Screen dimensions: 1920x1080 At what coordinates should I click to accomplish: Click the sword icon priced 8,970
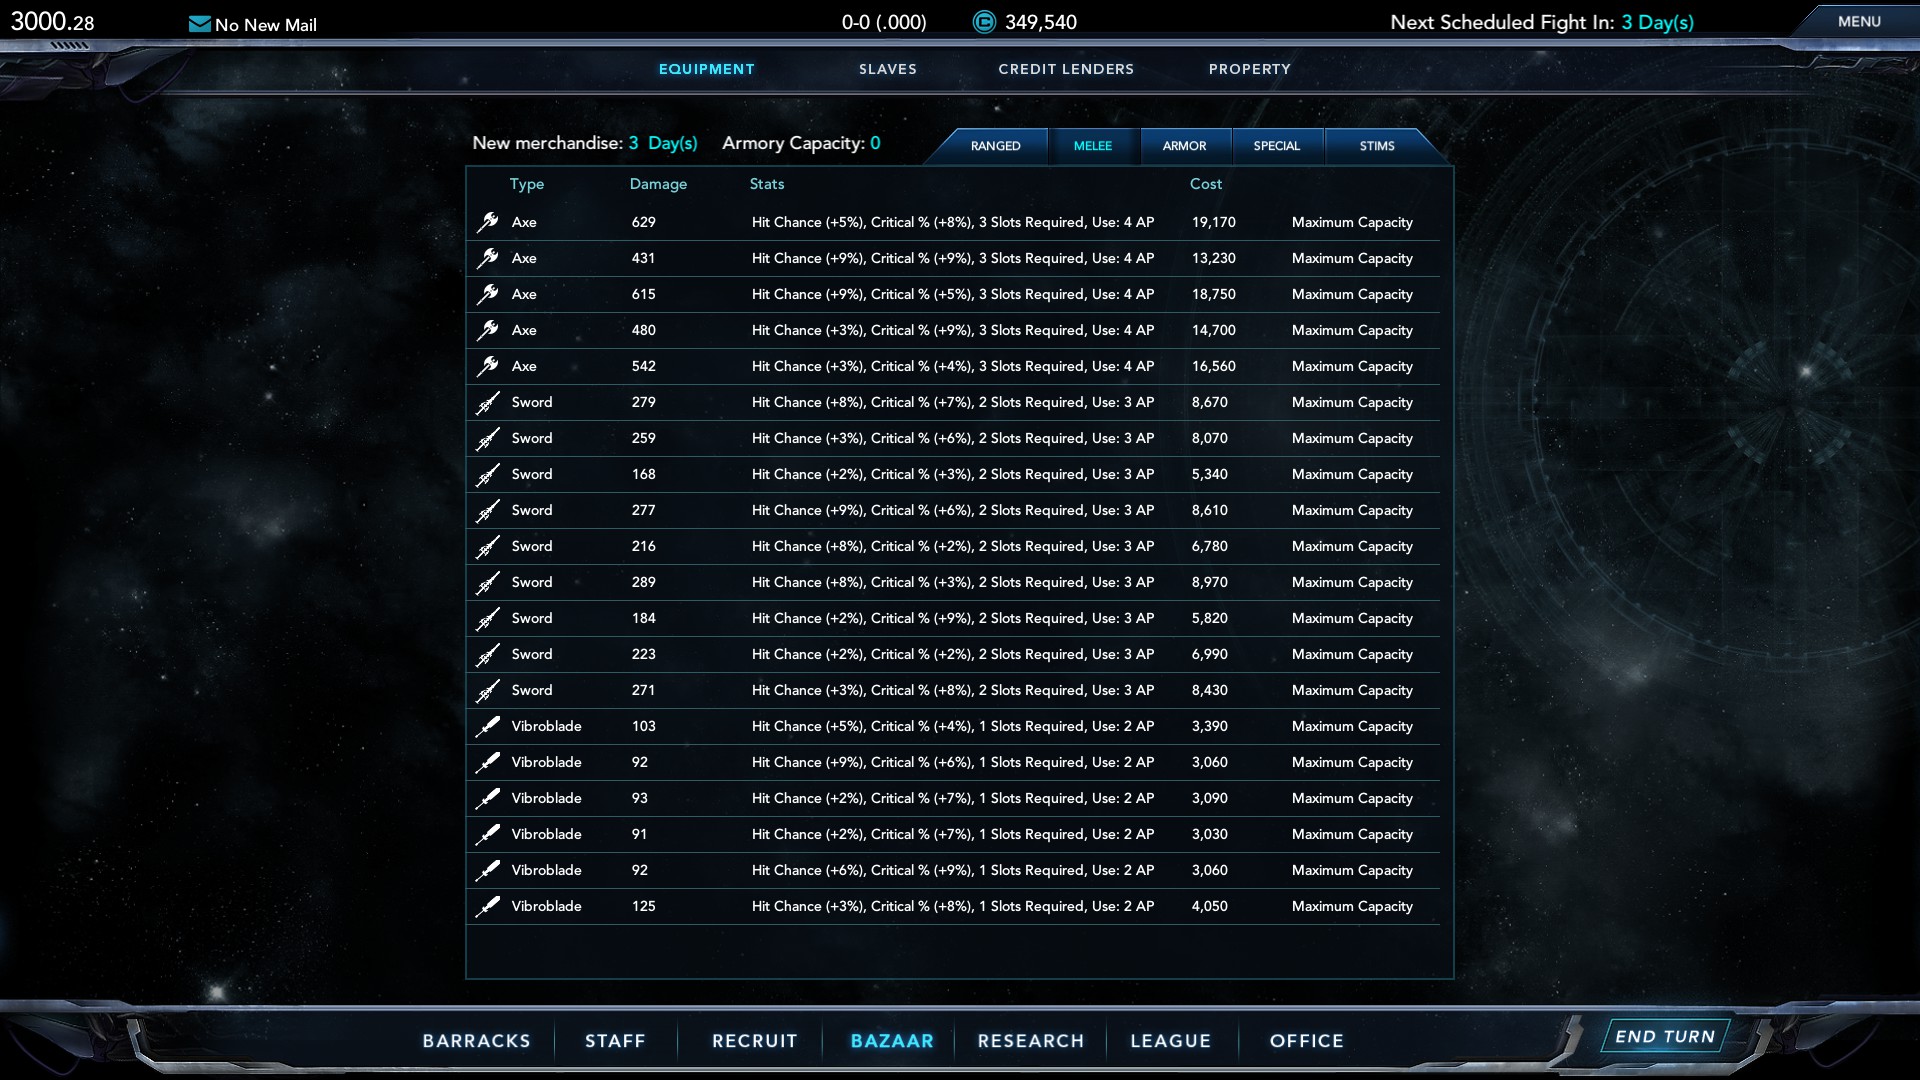tap(487, 582)
